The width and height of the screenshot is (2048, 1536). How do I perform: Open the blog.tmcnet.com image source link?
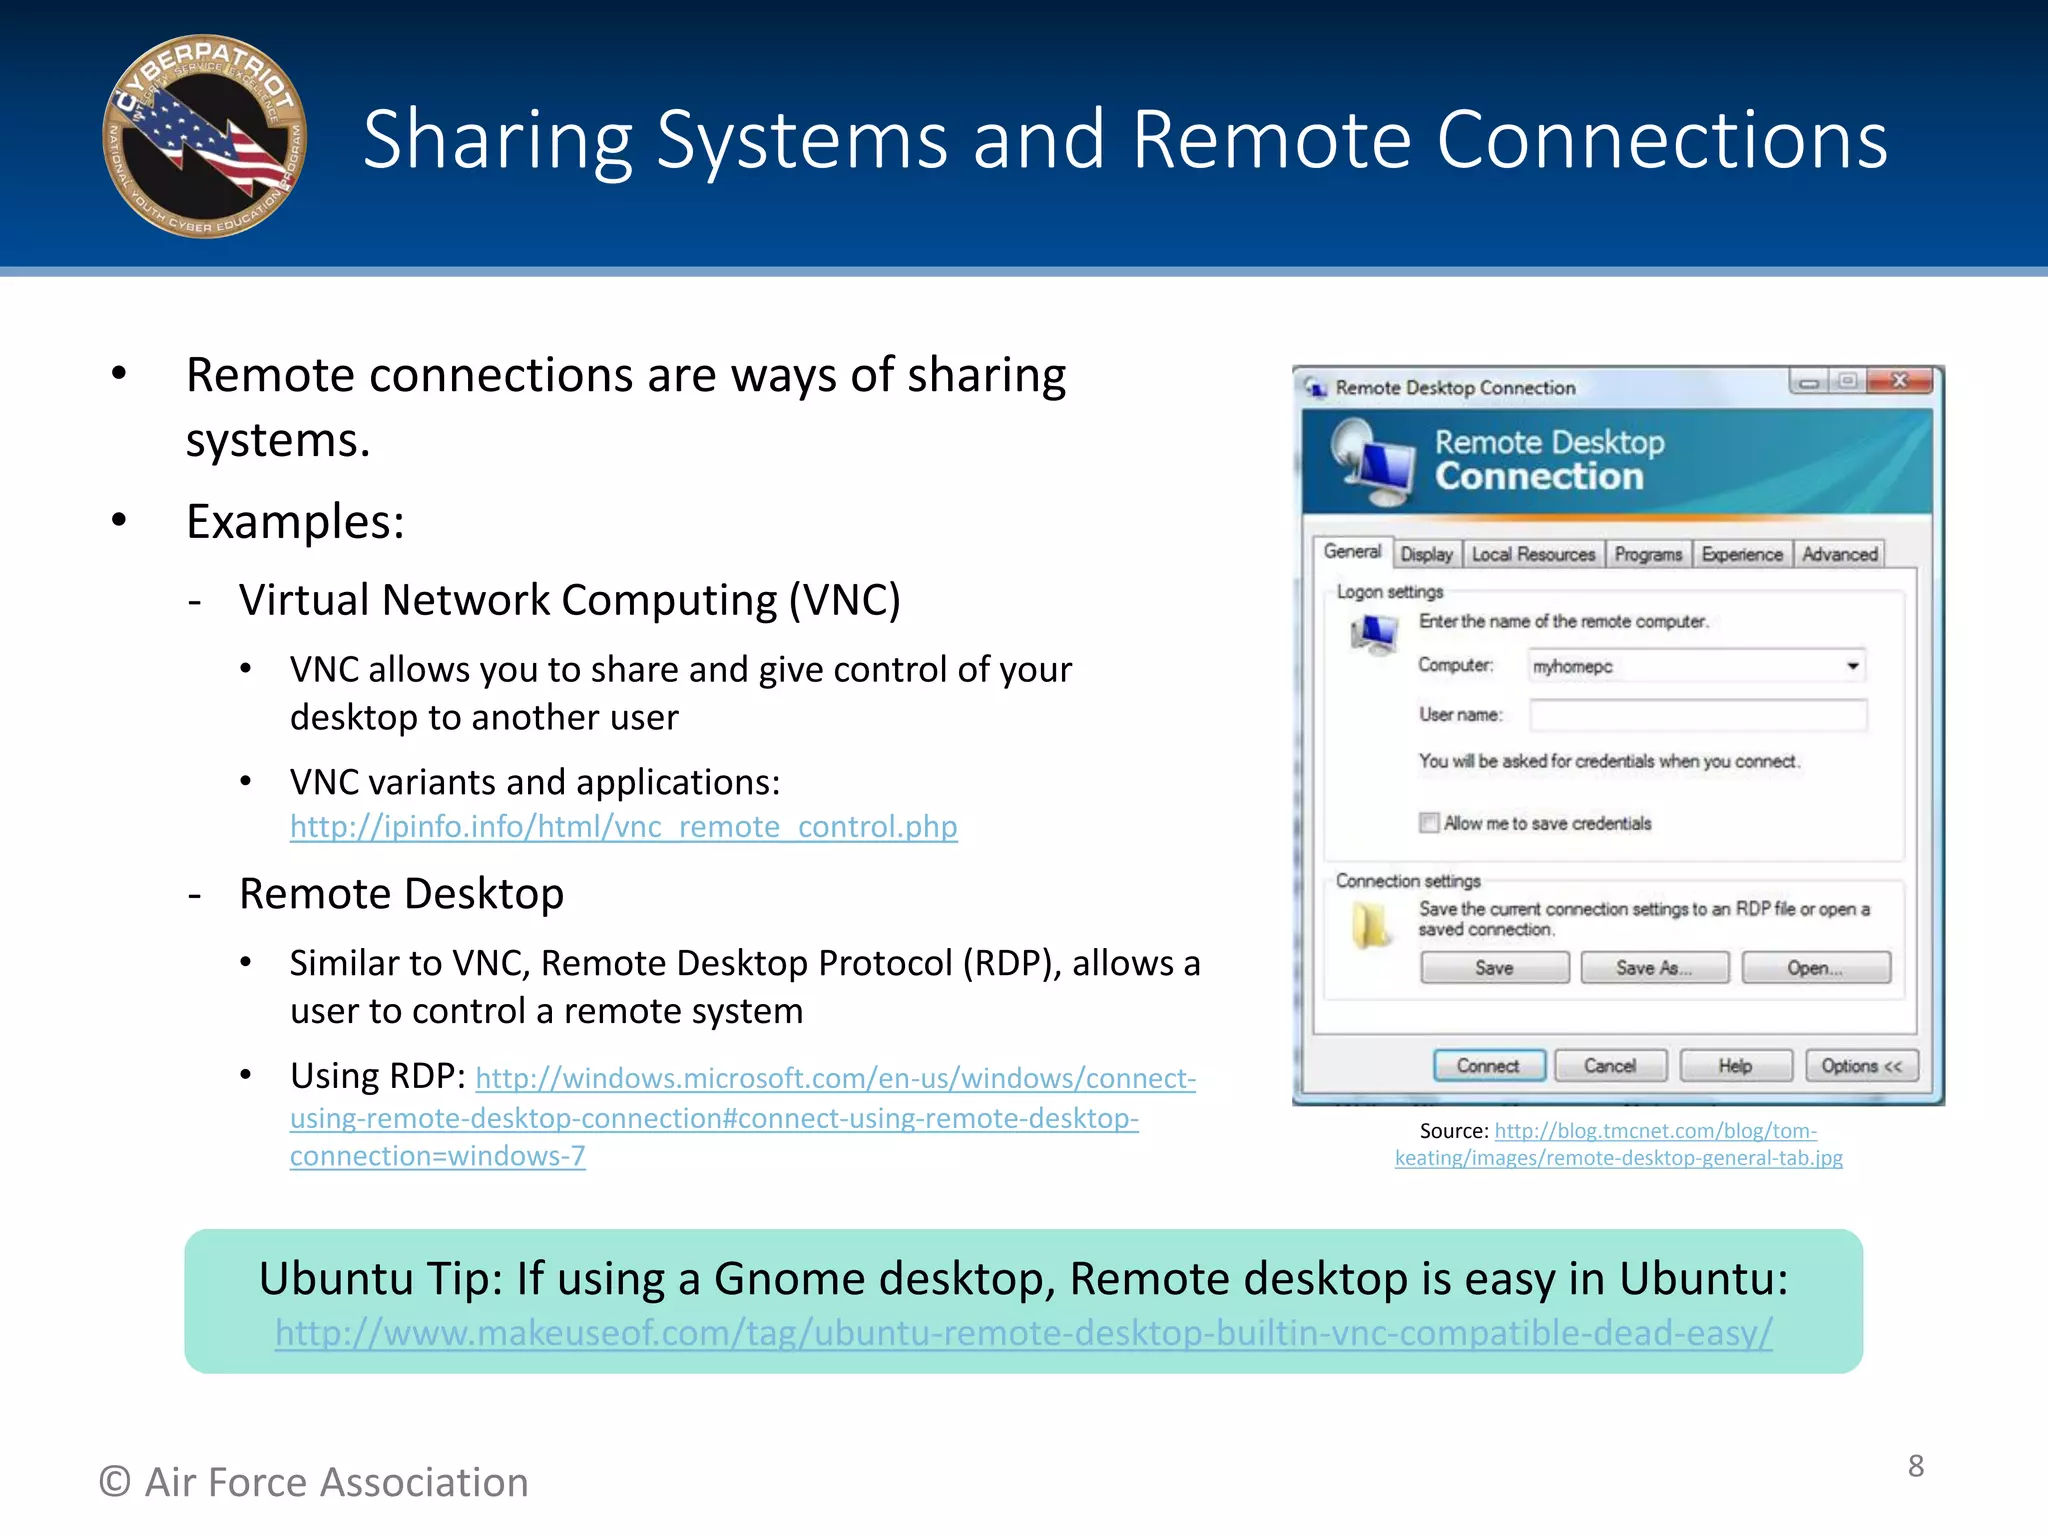[1619, 1144]
